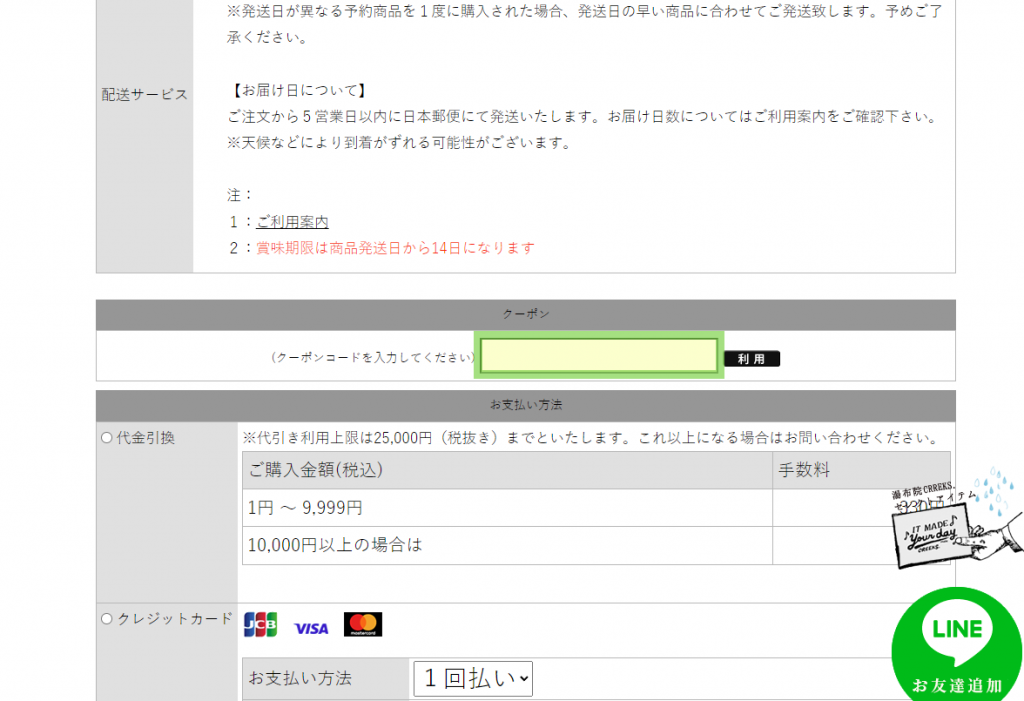This screenshot has width=1024, height=701.
Task: Click the red 賞味期限 expiry note text
Action: click(395, 248)
